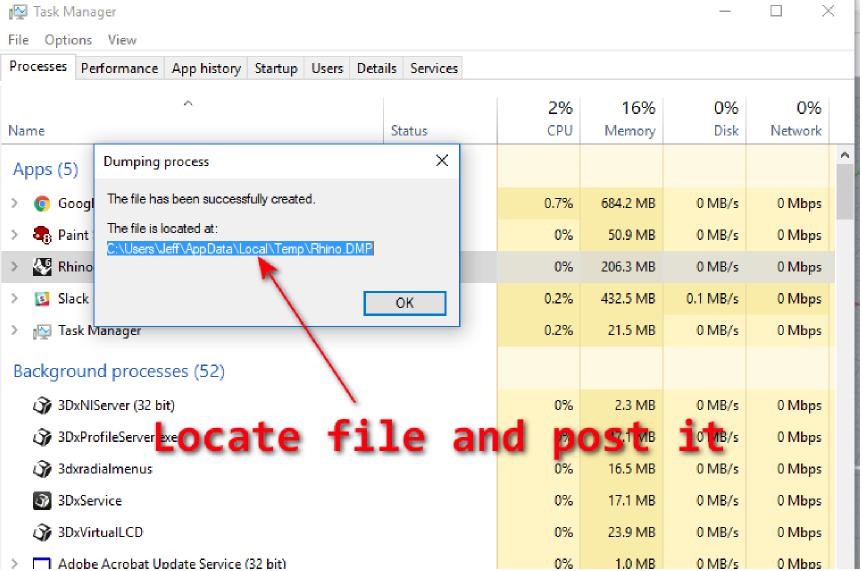Screen dimensions: 863x571
Task: Switch to the Performance tab
Action: point(119,68)
